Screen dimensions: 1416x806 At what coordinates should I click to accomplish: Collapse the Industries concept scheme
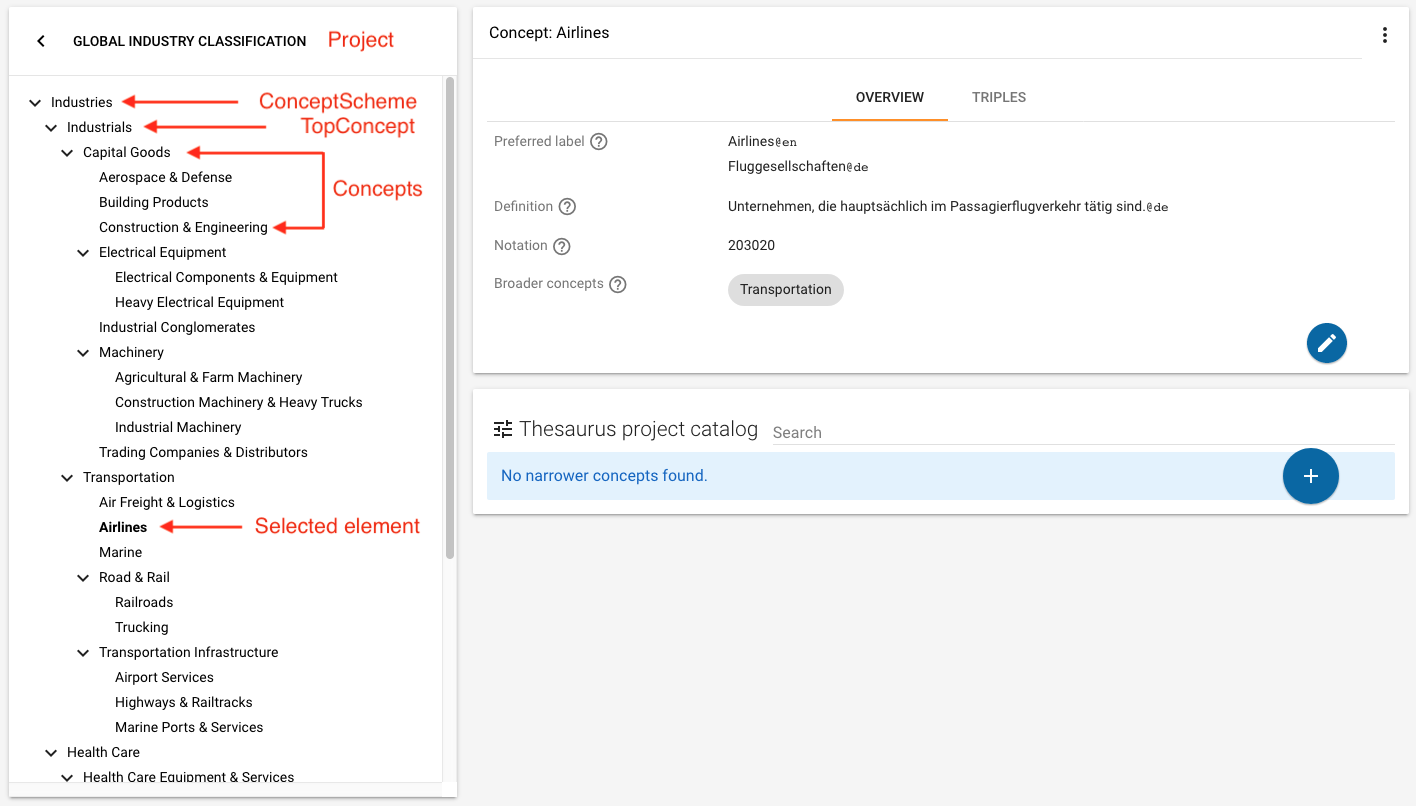[x=35, y=103]
